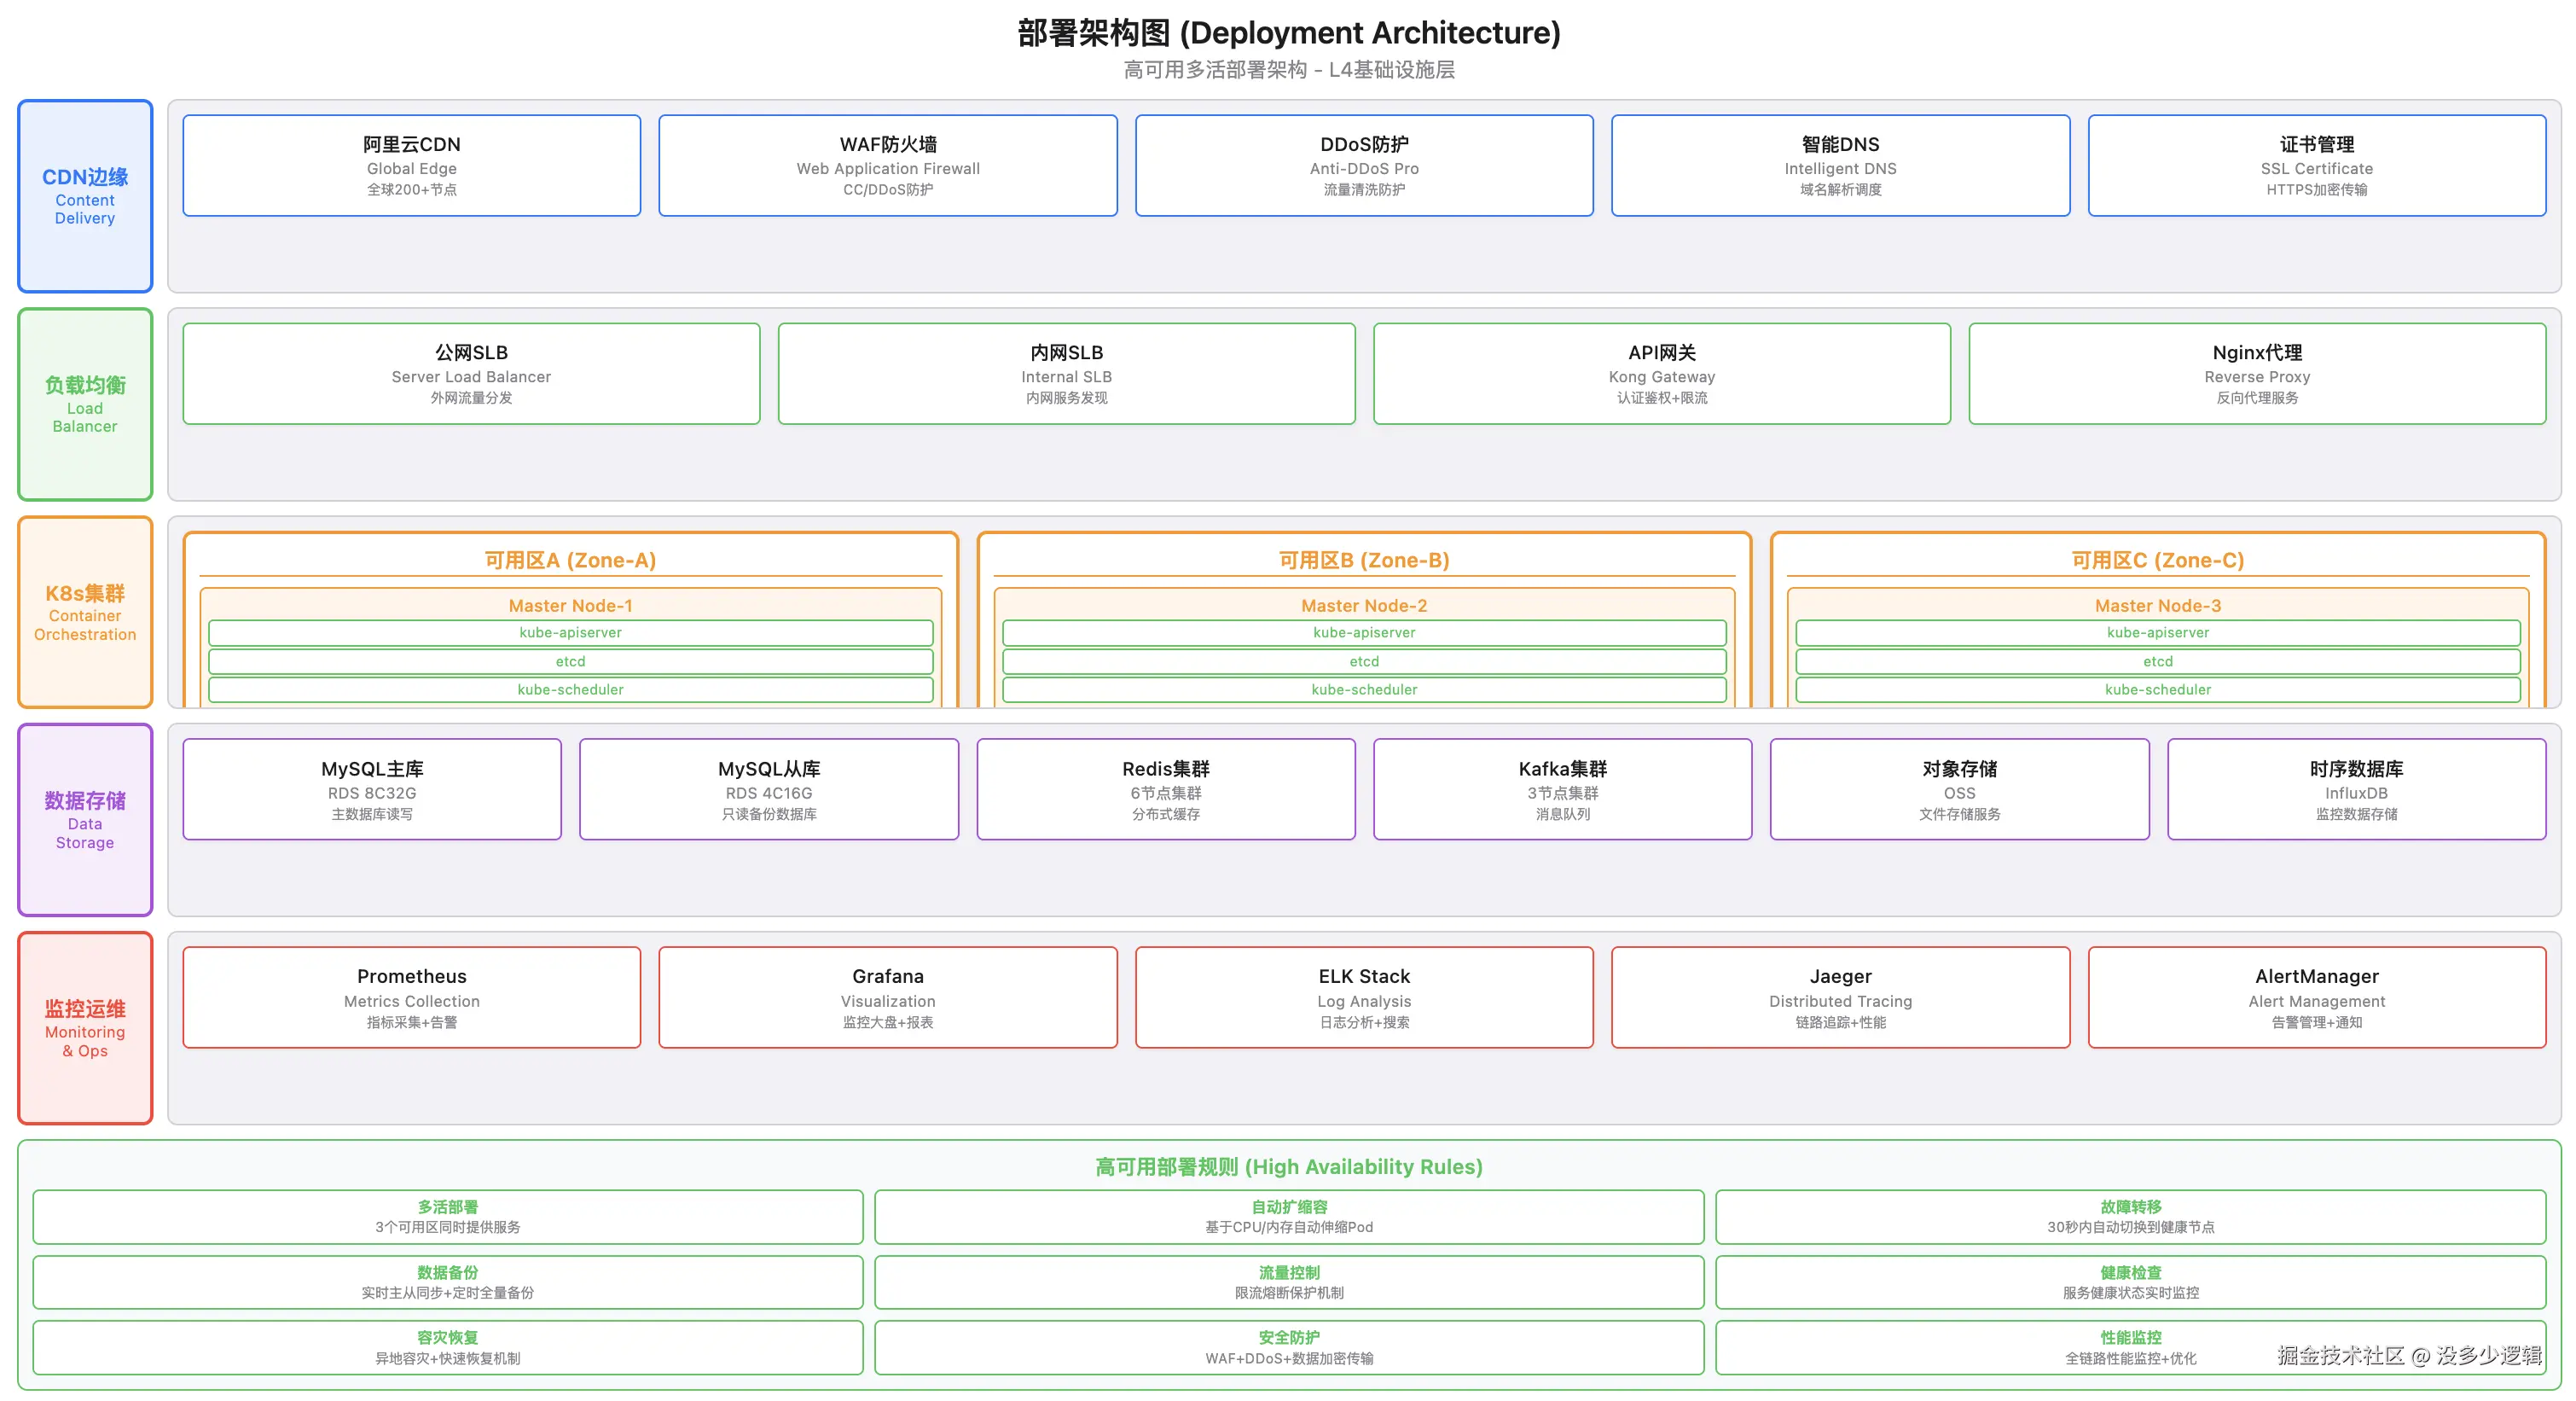Screen dimensions: 2576x1401
Task: Select the 公网SLB box
Action: 471,373
